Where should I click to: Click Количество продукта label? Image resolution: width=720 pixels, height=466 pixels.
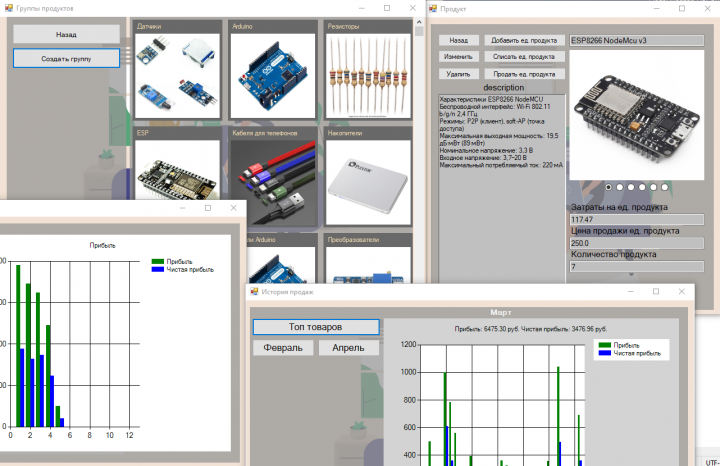tap(613, 254)
